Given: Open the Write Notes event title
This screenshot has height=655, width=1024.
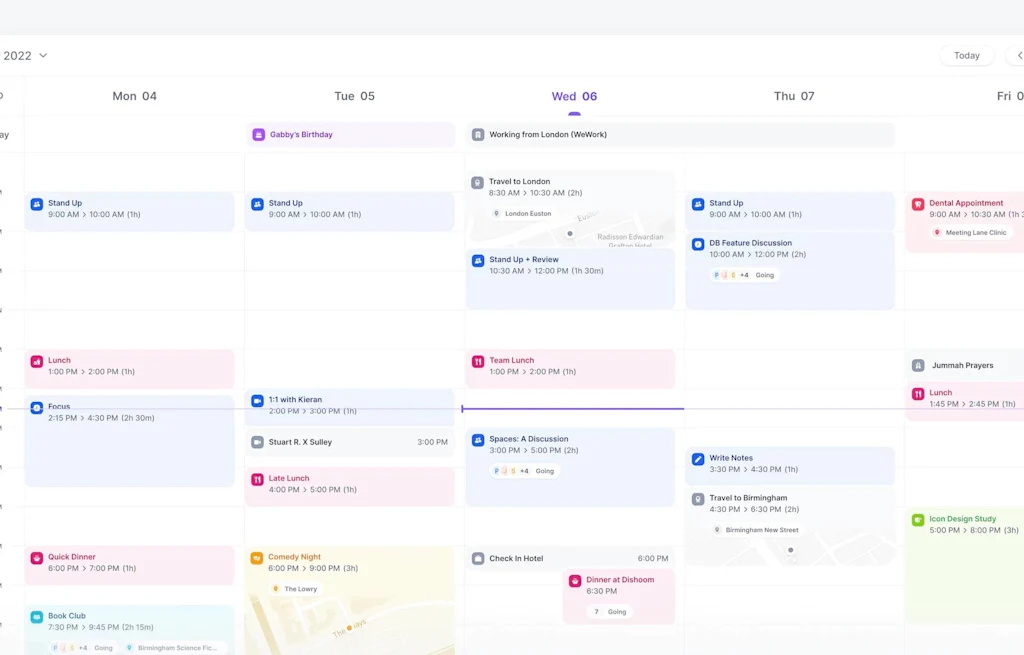Looking at the screenshot, I should point(731,458).
